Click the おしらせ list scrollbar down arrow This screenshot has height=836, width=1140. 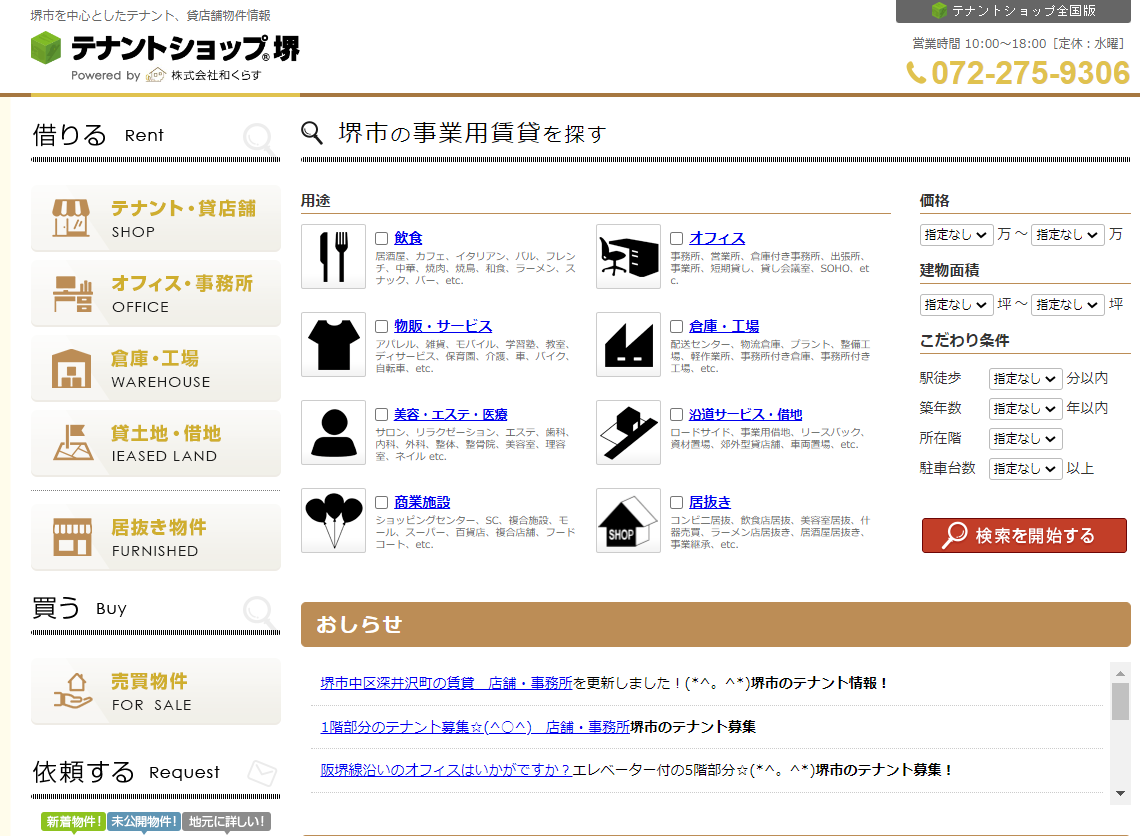1120,793
